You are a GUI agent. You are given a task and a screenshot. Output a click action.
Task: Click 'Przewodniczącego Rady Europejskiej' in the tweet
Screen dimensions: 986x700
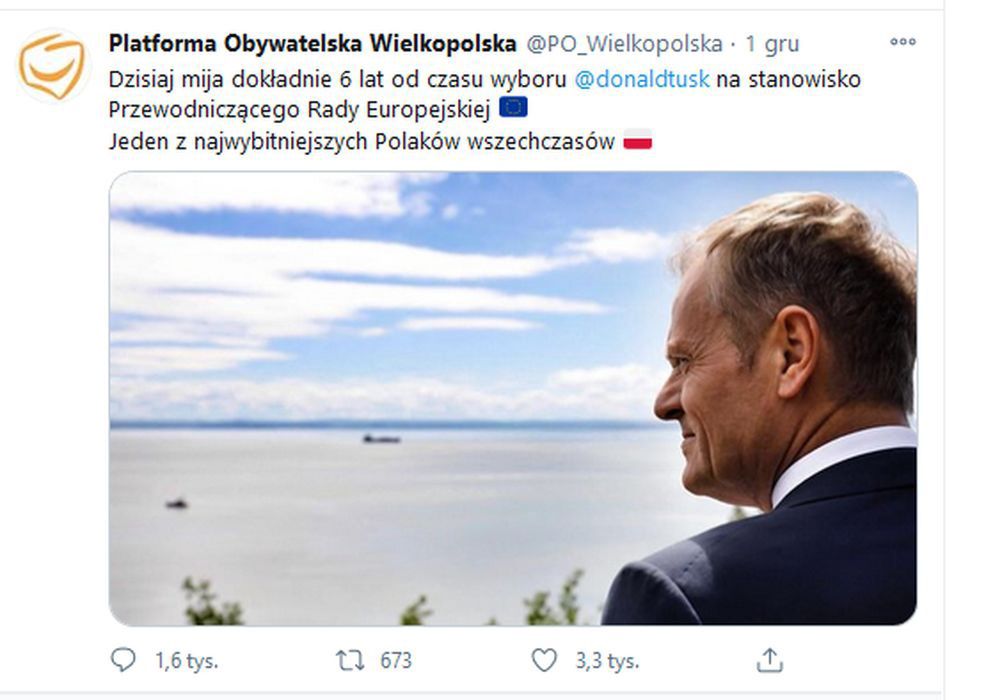[300, 109]
